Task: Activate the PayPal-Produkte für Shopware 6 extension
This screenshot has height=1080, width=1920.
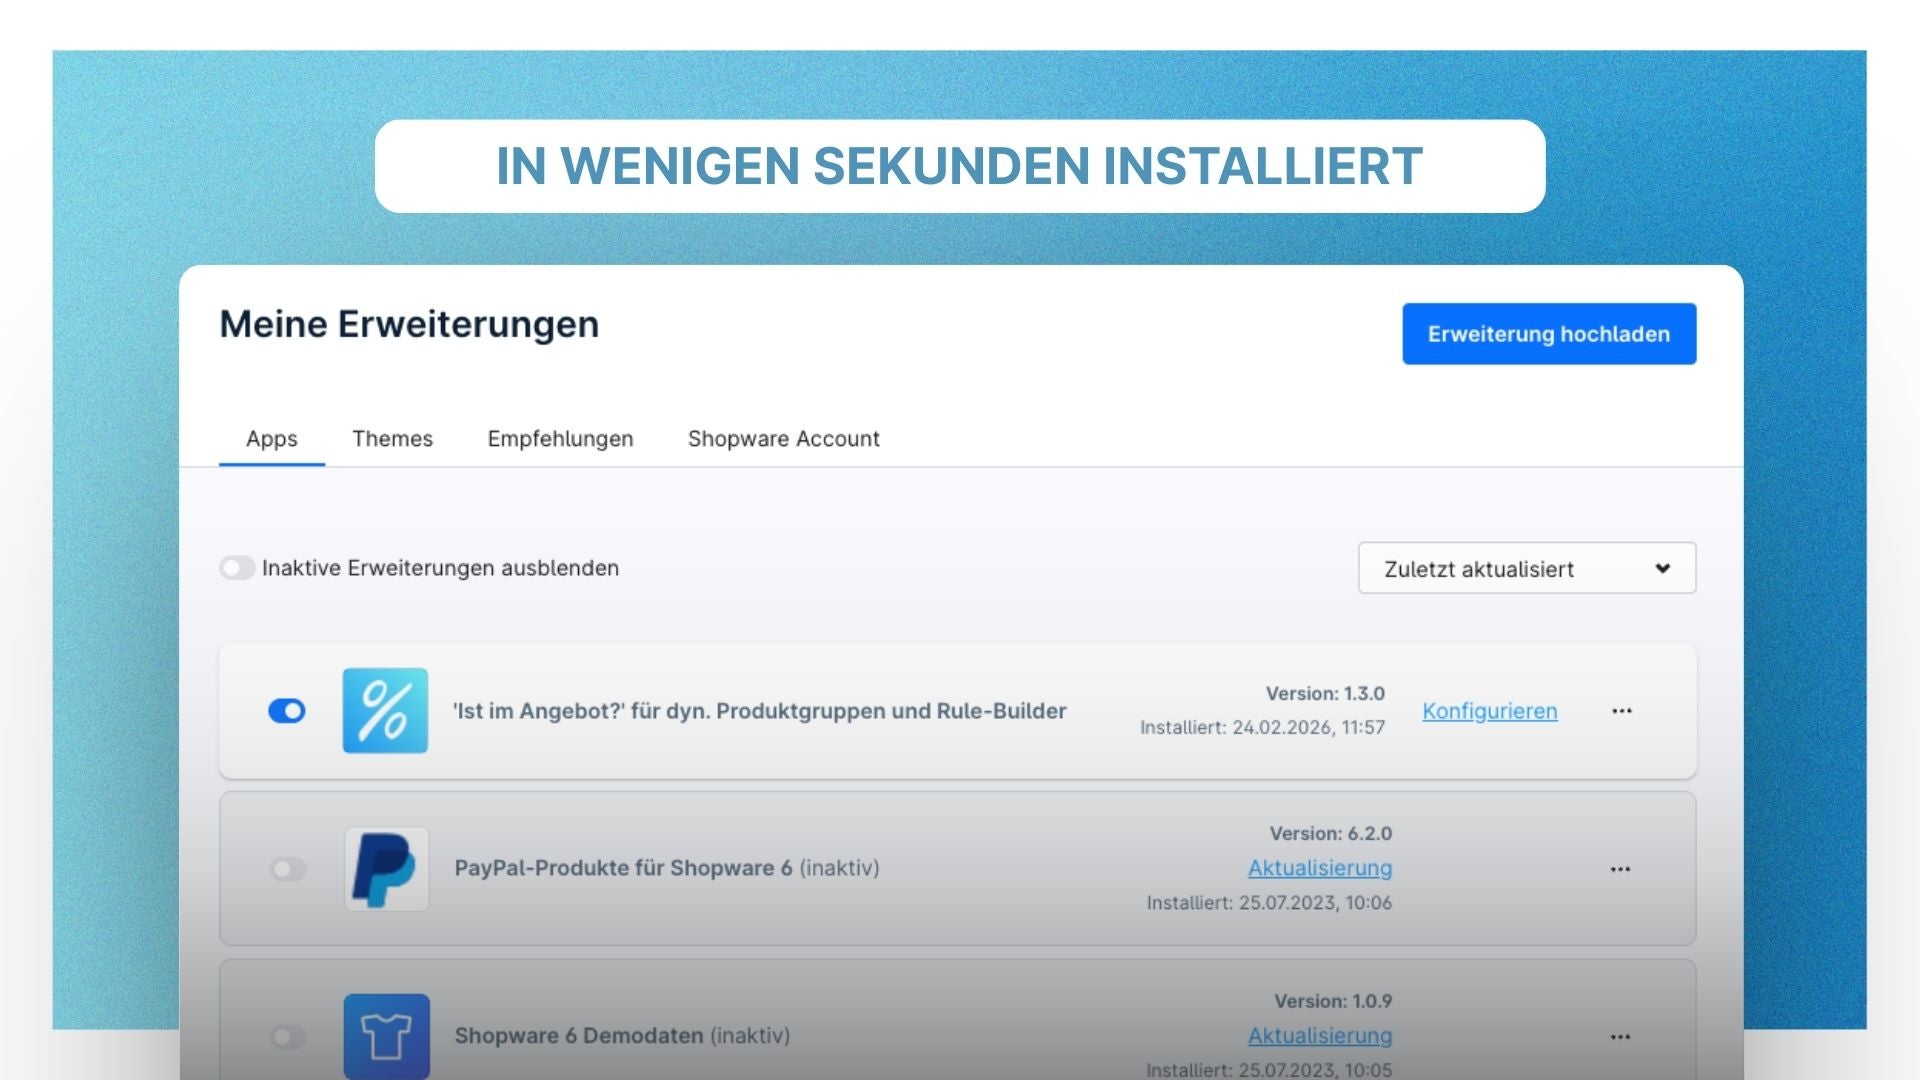Action: [288, 869]
